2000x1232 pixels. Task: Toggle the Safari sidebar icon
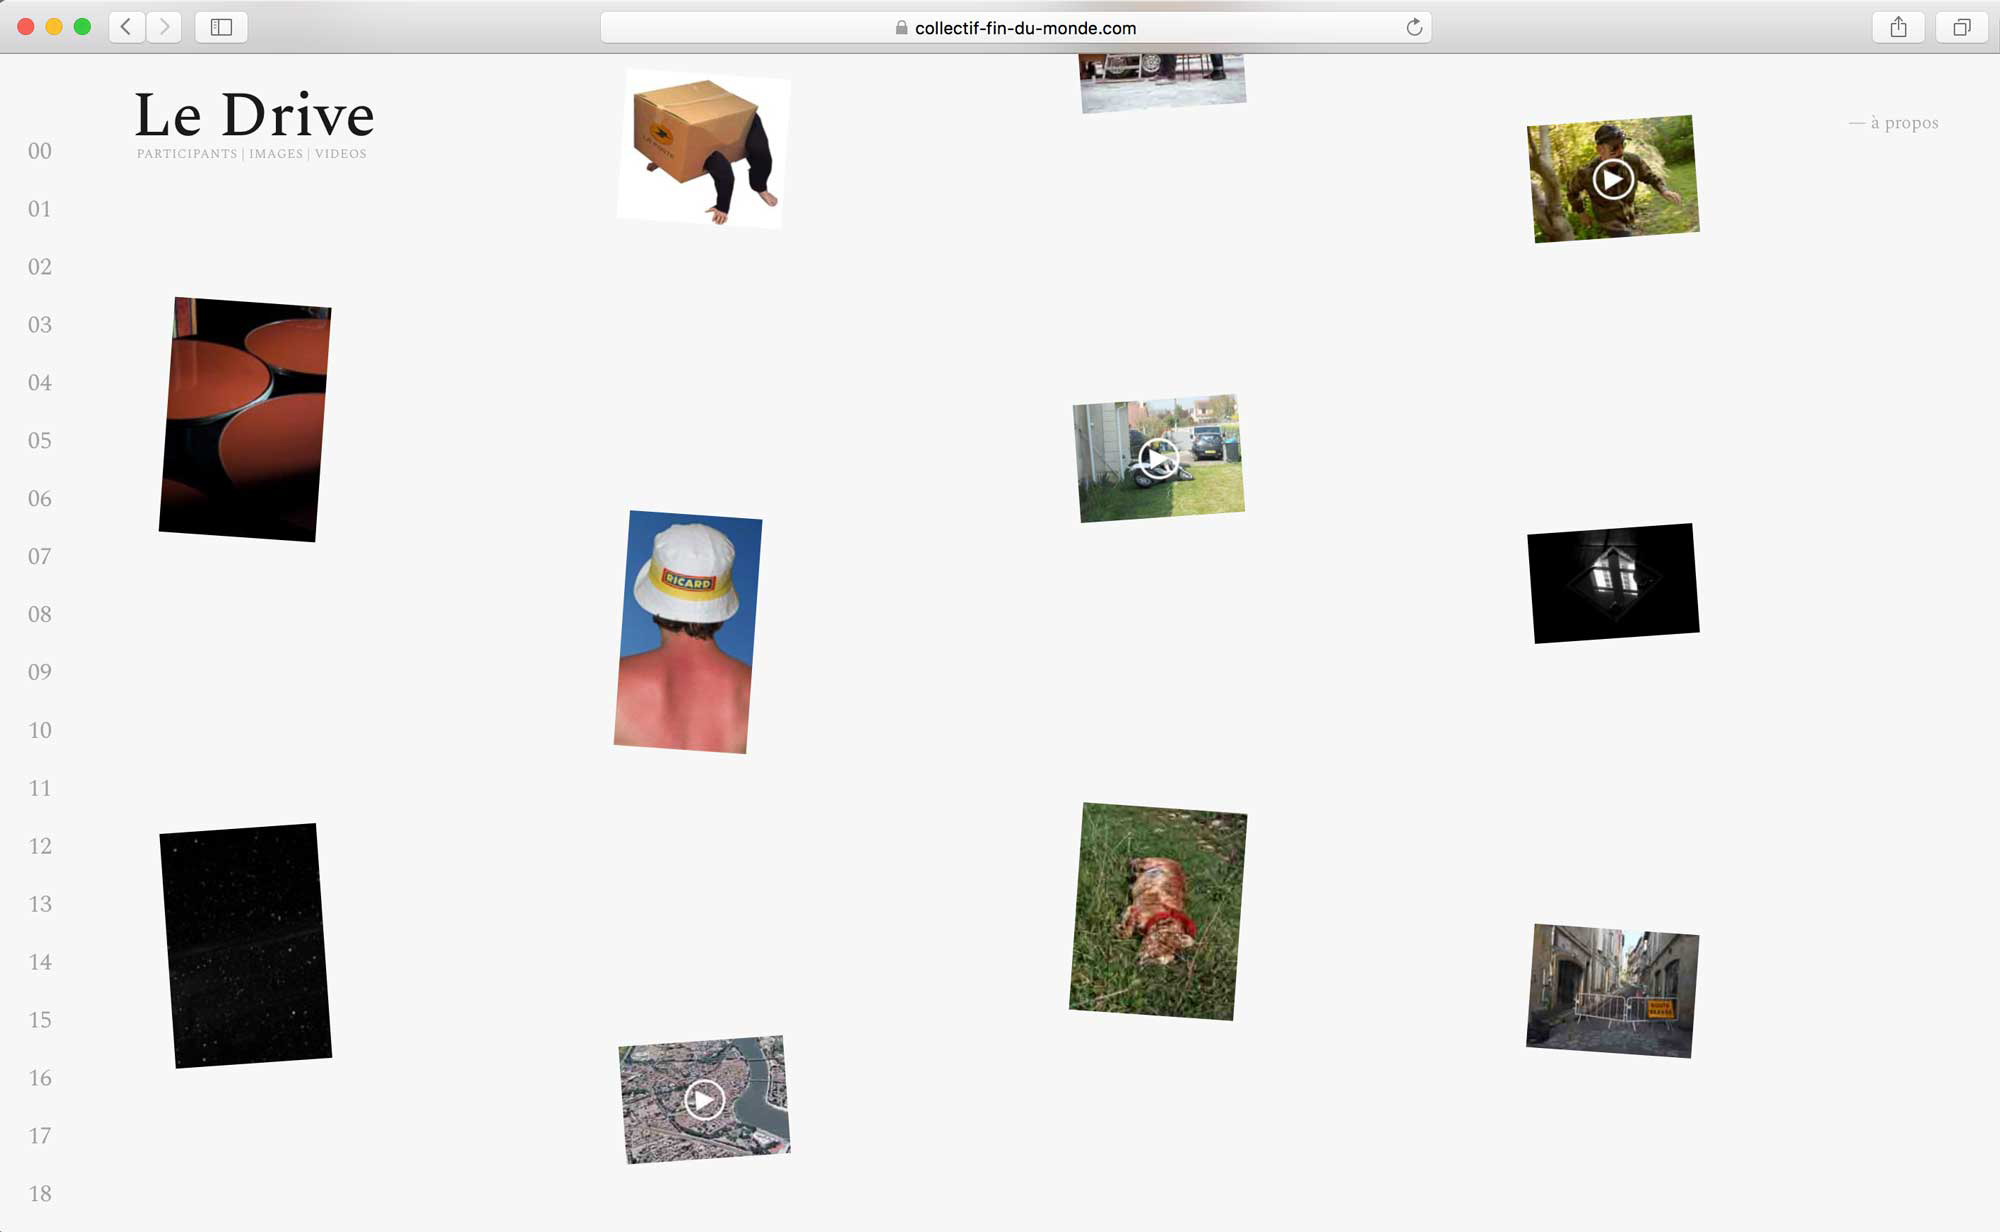click(x=221, y=27)
